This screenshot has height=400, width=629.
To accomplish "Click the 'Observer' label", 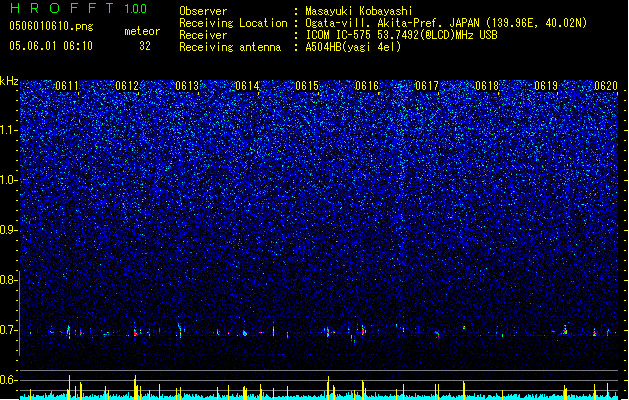I will pyautogui.click(x=203, y=11).
